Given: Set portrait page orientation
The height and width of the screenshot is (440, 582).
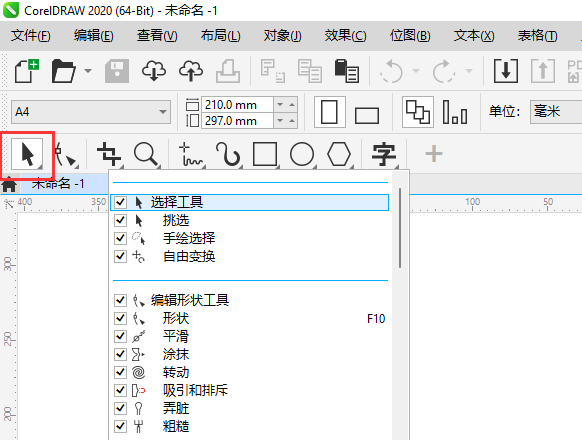Looking at the screenshot, I should pos(330,112).
